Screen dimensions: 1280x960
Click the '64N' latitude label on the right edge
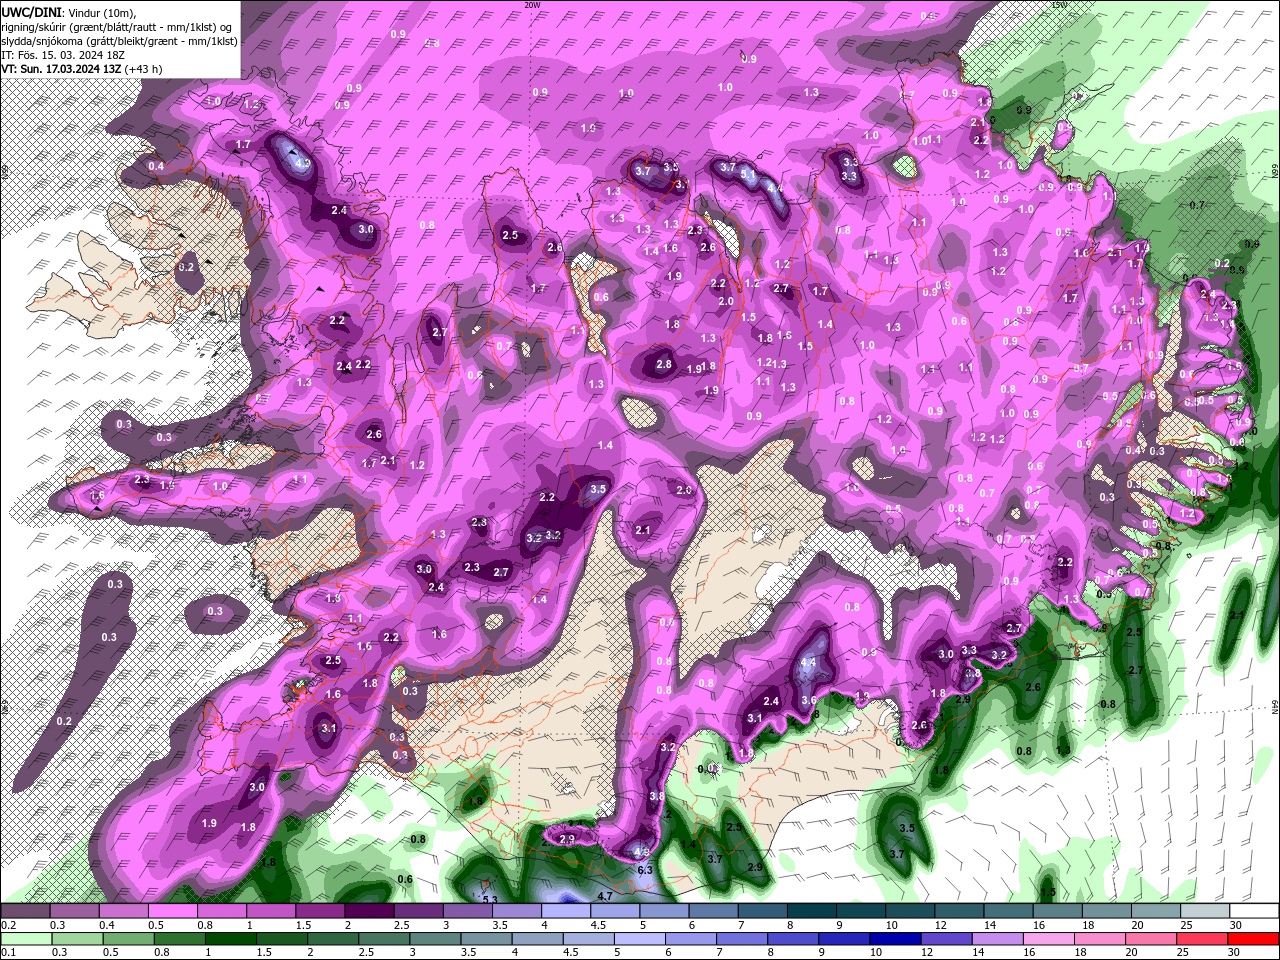tap(1275, 707)
